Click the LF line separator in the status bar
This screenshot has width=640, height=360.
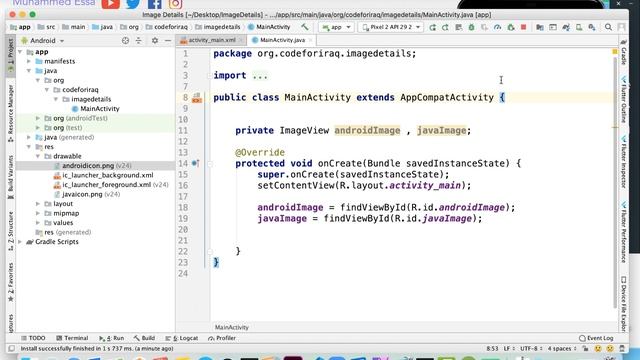click(509, 349)
